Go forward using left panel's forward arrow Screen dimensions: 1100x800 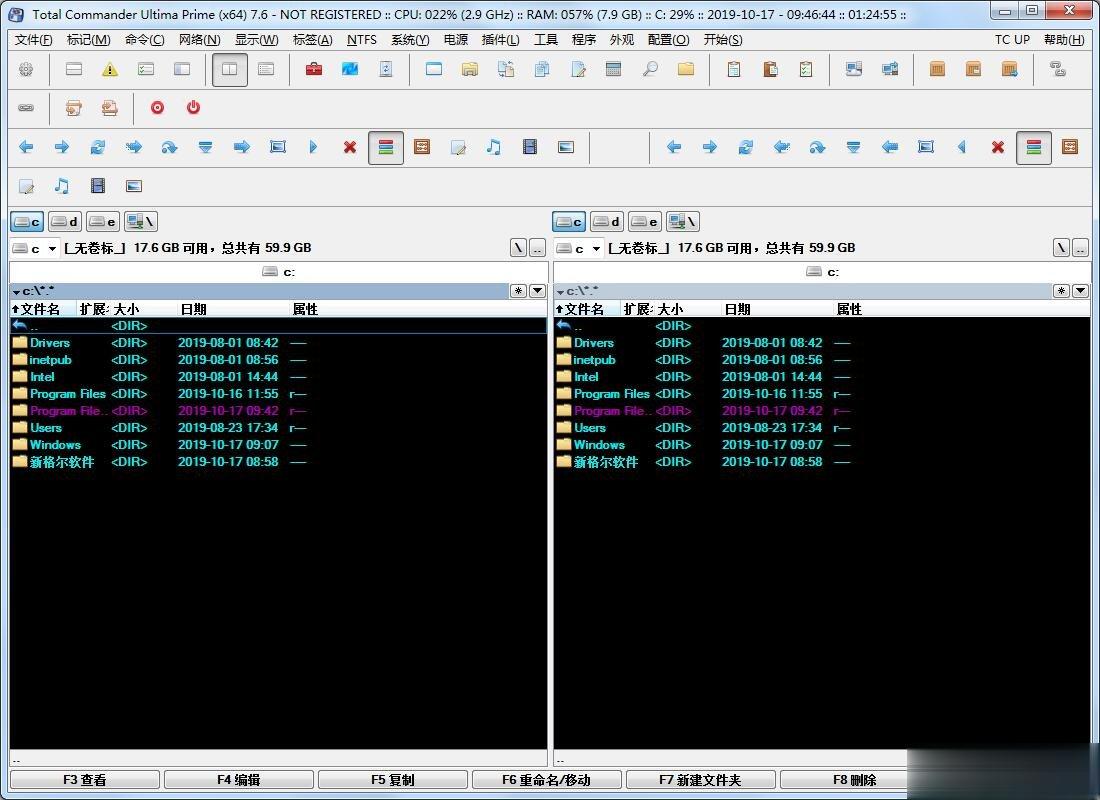62,147
